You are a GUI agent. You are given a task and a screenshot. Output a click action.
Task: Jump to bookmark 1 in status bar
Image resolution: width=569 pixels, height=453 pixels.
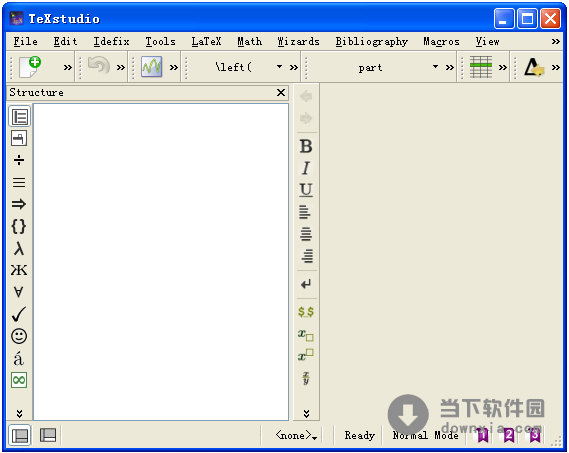pyautogui.click(x=483, y=435)
